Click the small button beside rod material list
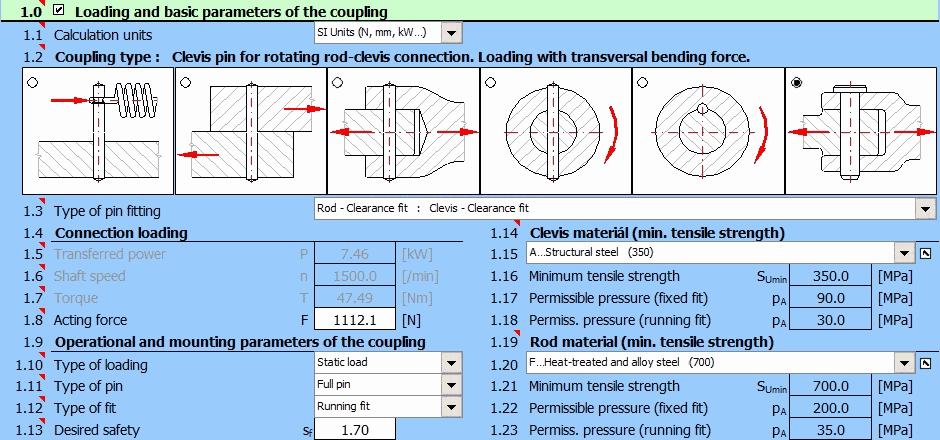Screen dimensions: 940x440 coord(927,363)
